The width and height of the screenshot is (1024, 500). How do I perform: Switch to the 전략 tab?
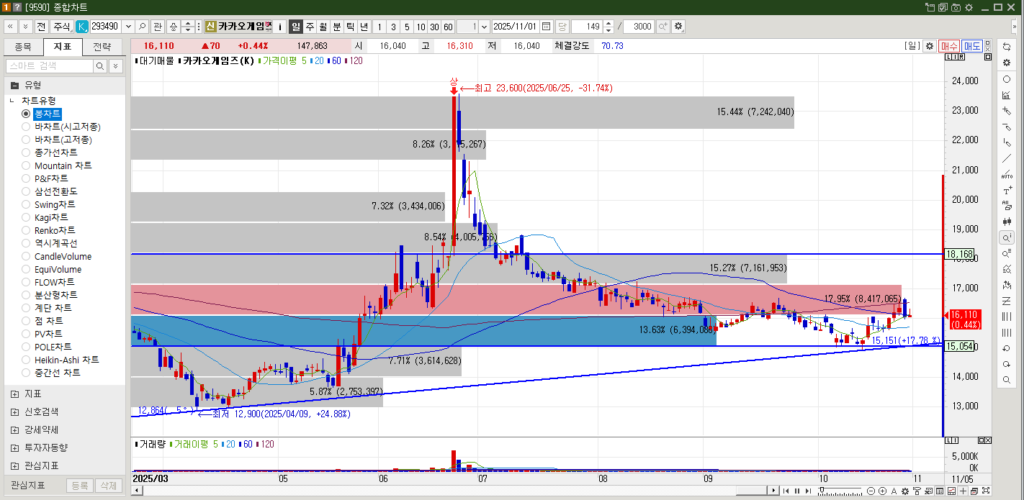(101, 47)
